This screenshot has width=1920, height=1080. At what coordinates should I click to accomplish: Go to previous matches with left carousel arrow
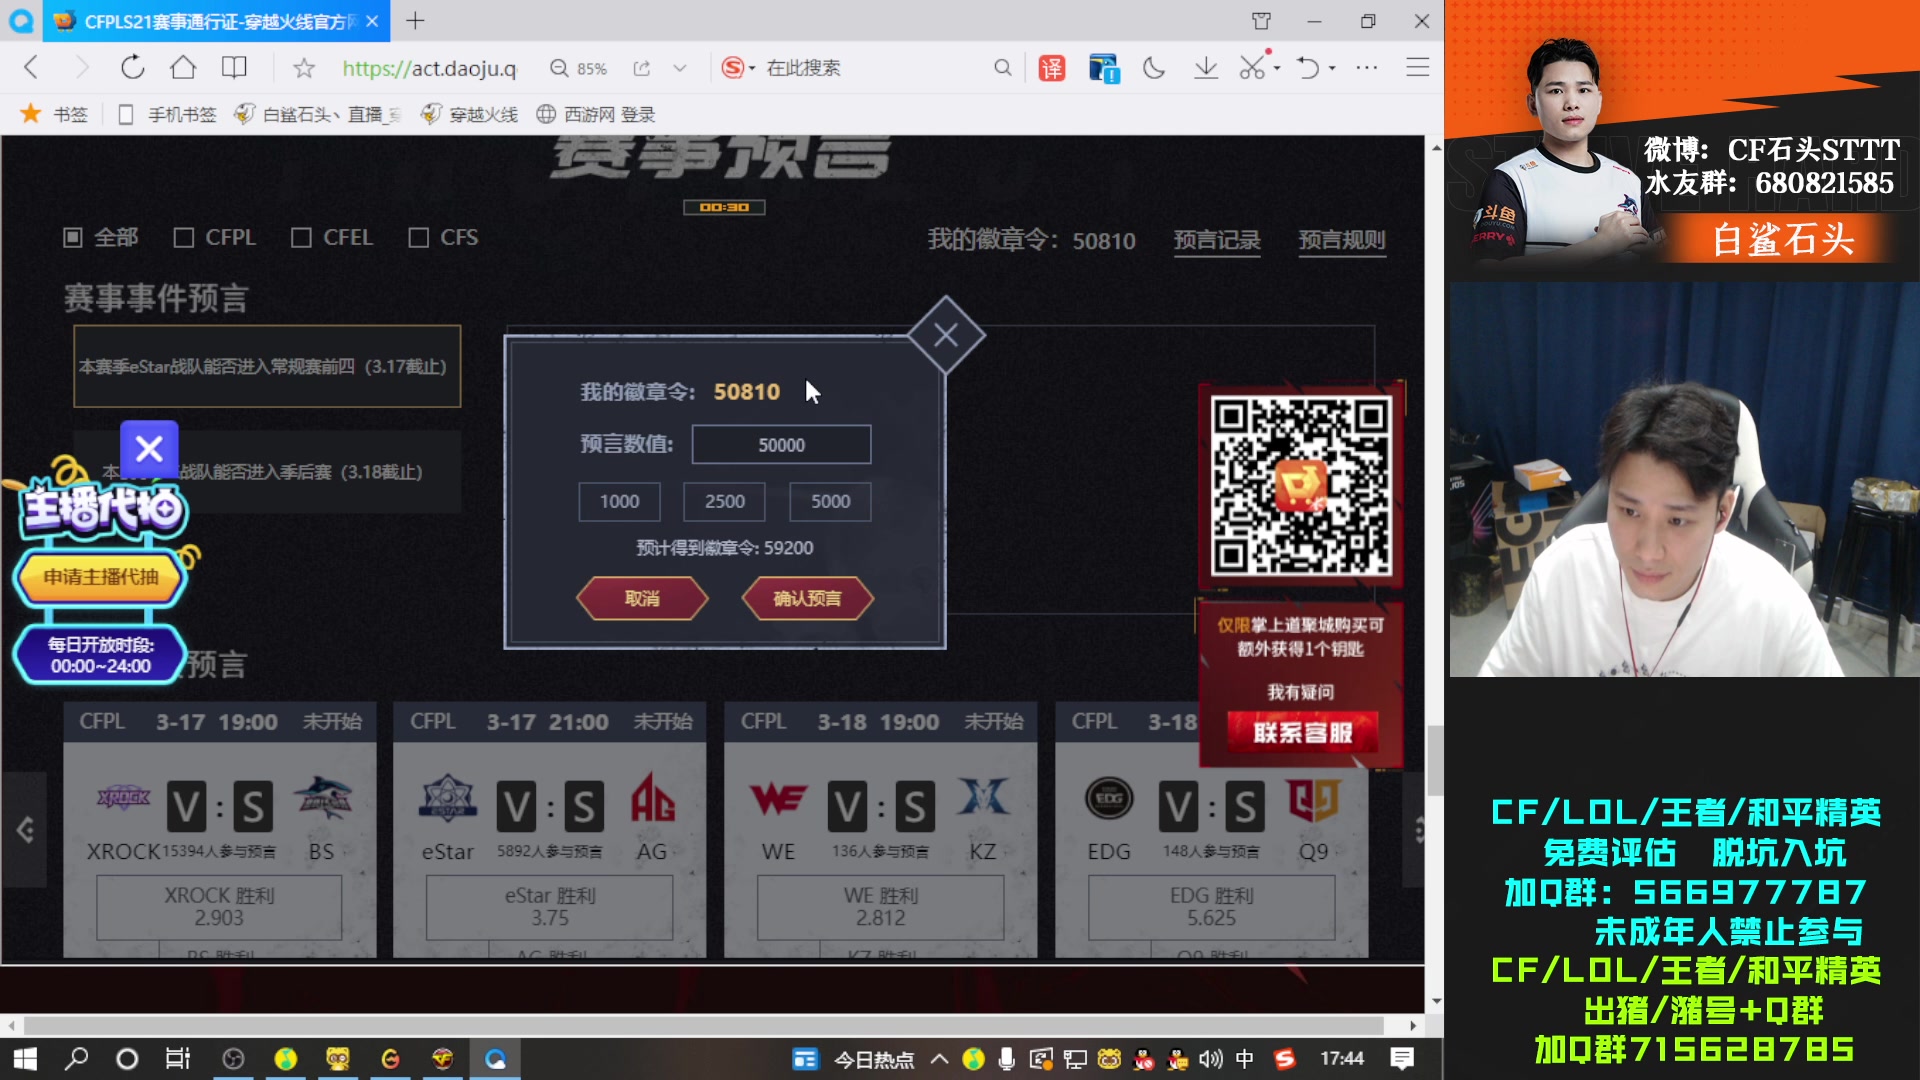click(25, 829)
